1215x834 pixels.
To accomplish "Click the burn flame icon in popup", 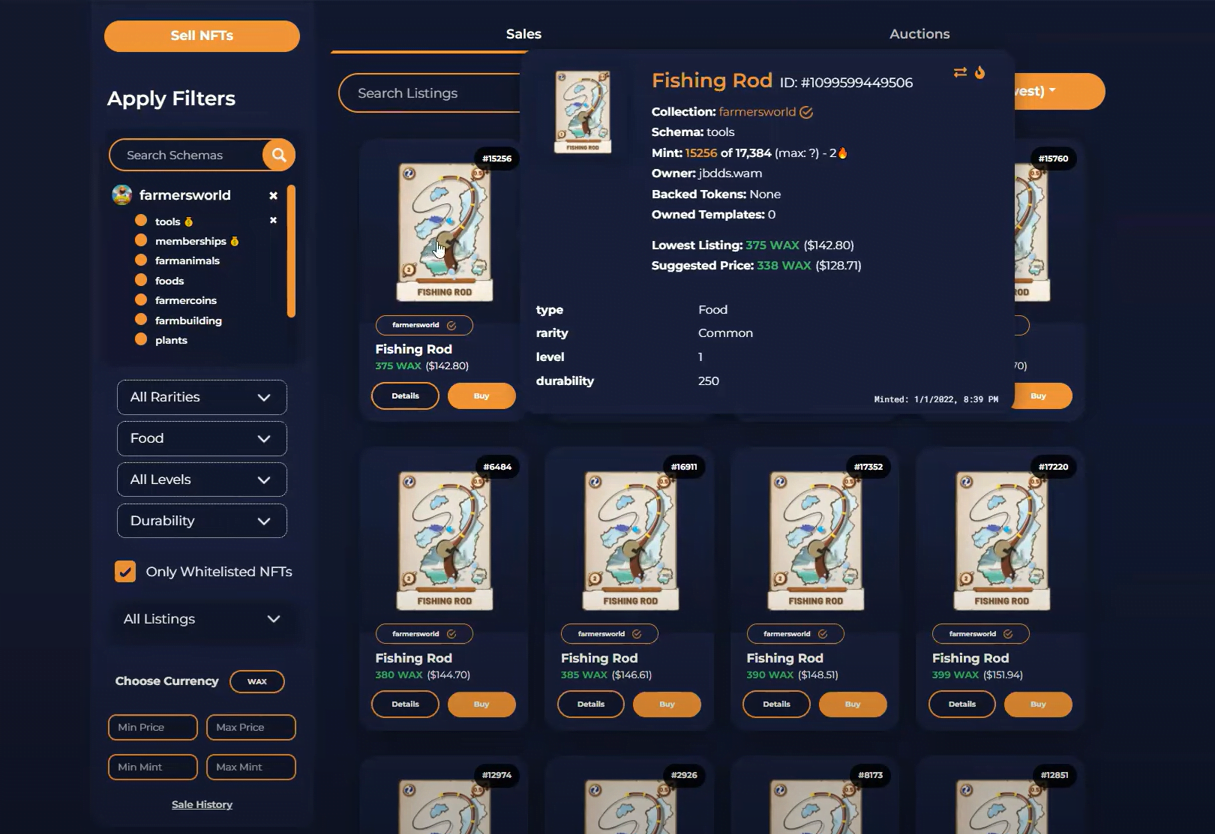I will coord(980,72).
